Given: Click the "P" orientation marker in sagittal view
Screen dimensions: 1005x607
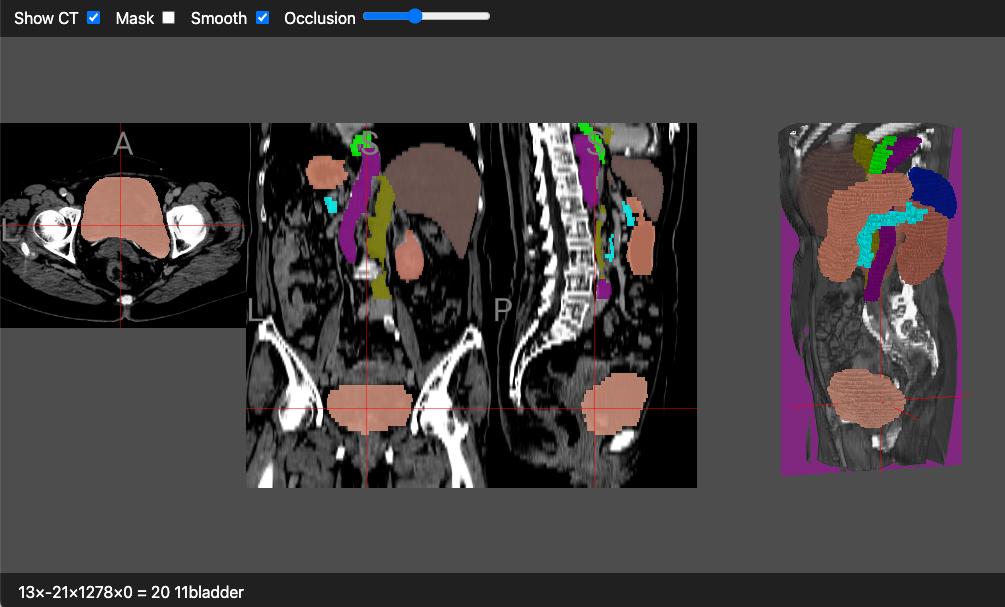Looking at the screenshot, I should coord(501,310).
